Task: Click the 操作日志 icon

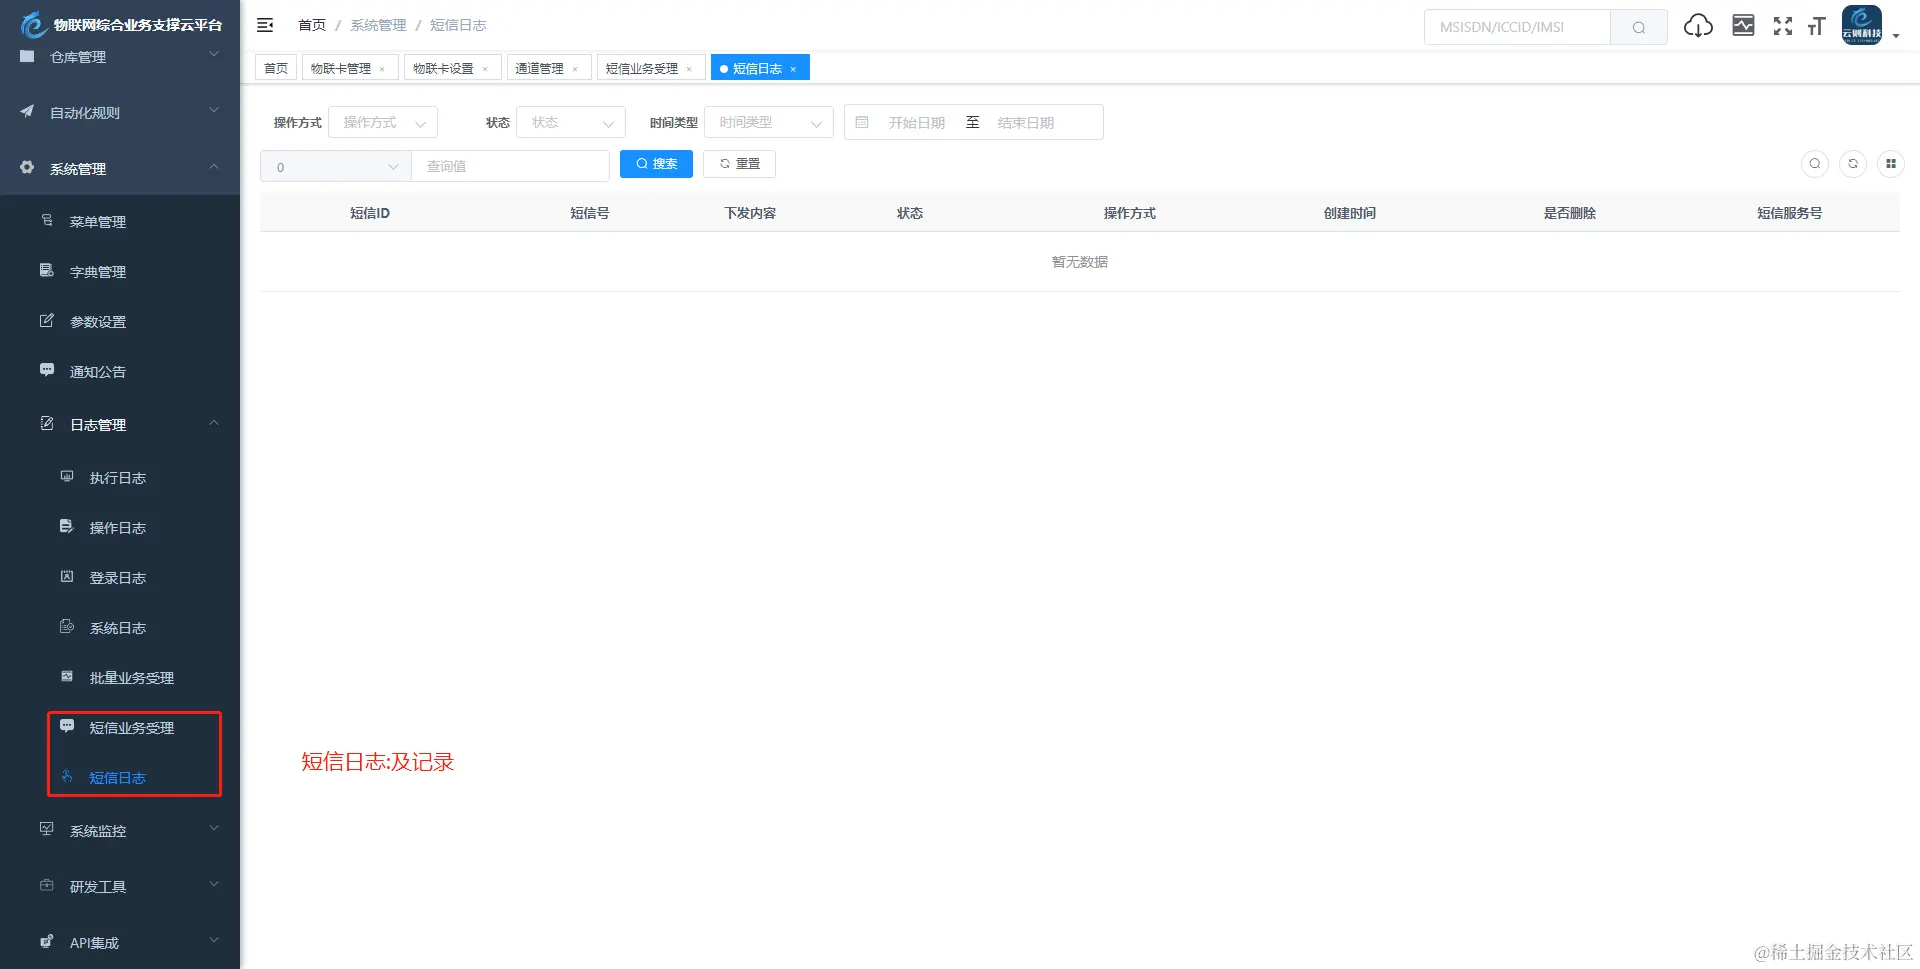Action: 67,526
